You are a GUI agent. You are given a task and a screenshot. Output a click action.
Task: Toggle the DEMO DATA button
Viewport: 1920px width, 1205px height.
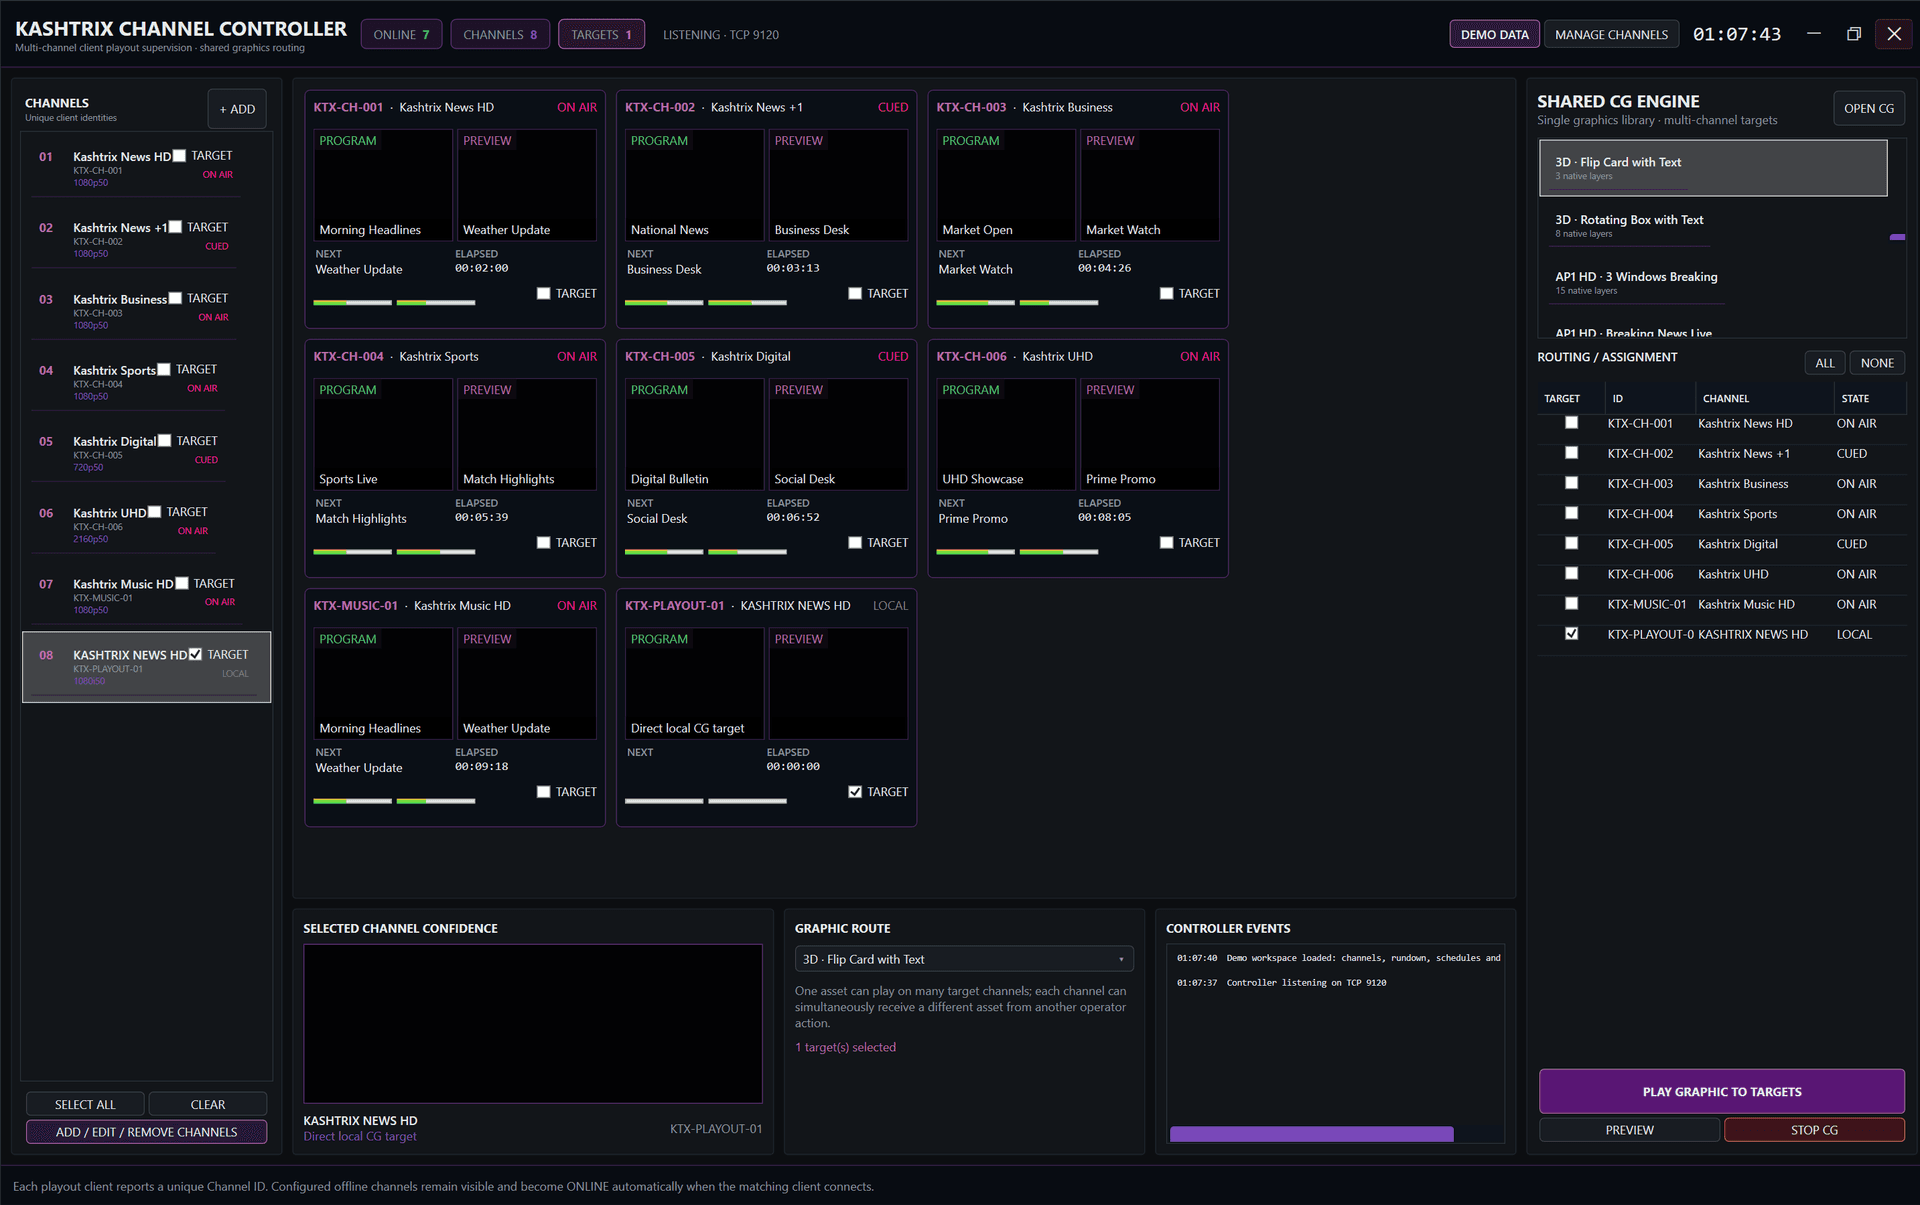[x=1494, y=34]
